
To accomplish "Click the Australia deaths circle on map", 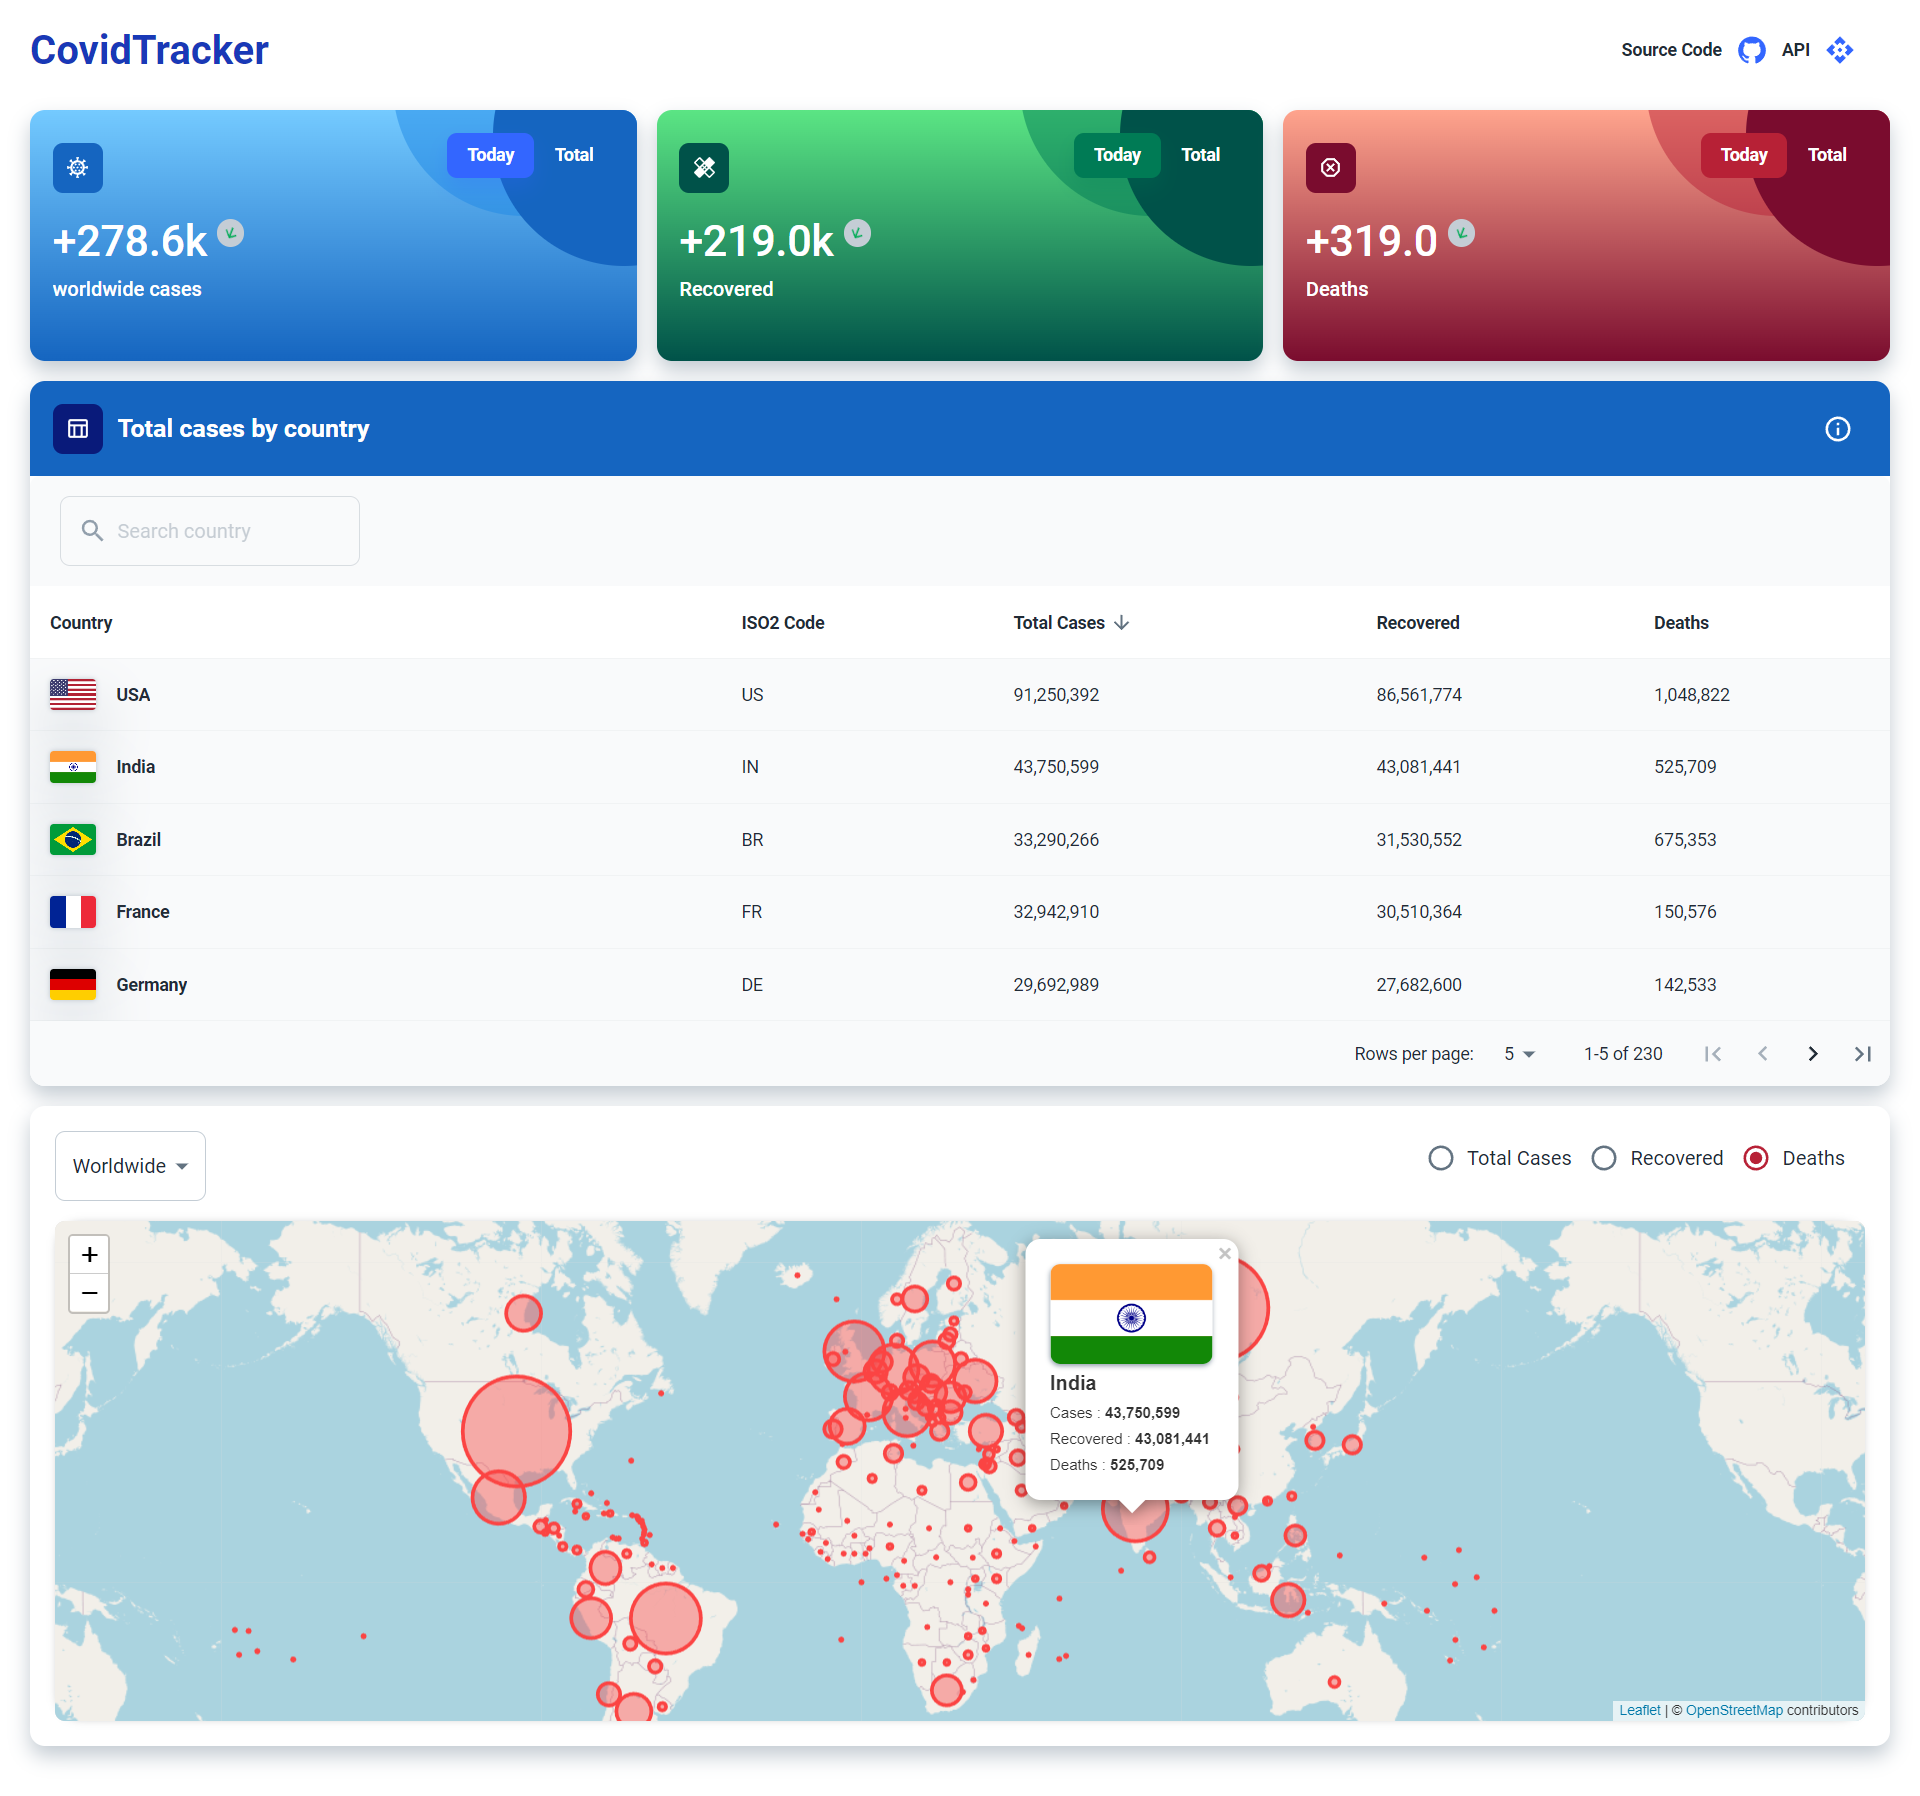I will pos(1334,1682).
